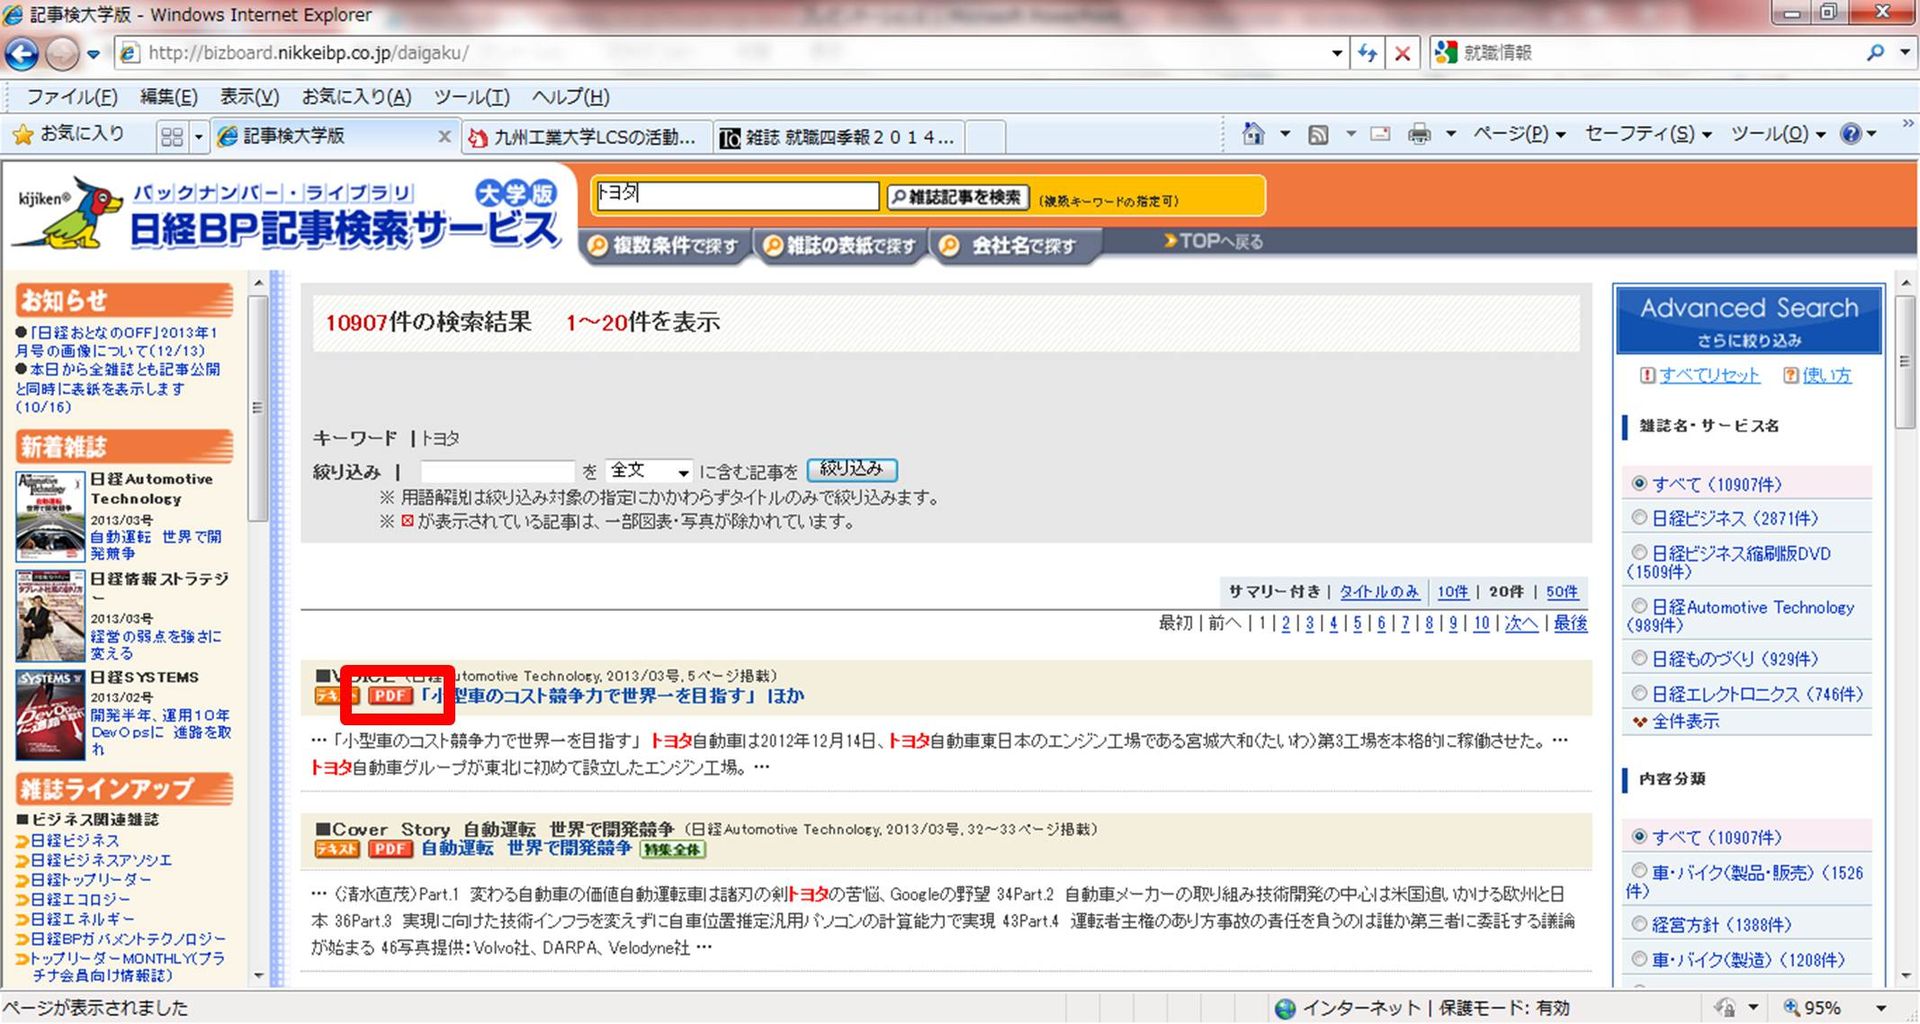Click the 特集全体 badge beside 自動運転 article

(673, 849)
